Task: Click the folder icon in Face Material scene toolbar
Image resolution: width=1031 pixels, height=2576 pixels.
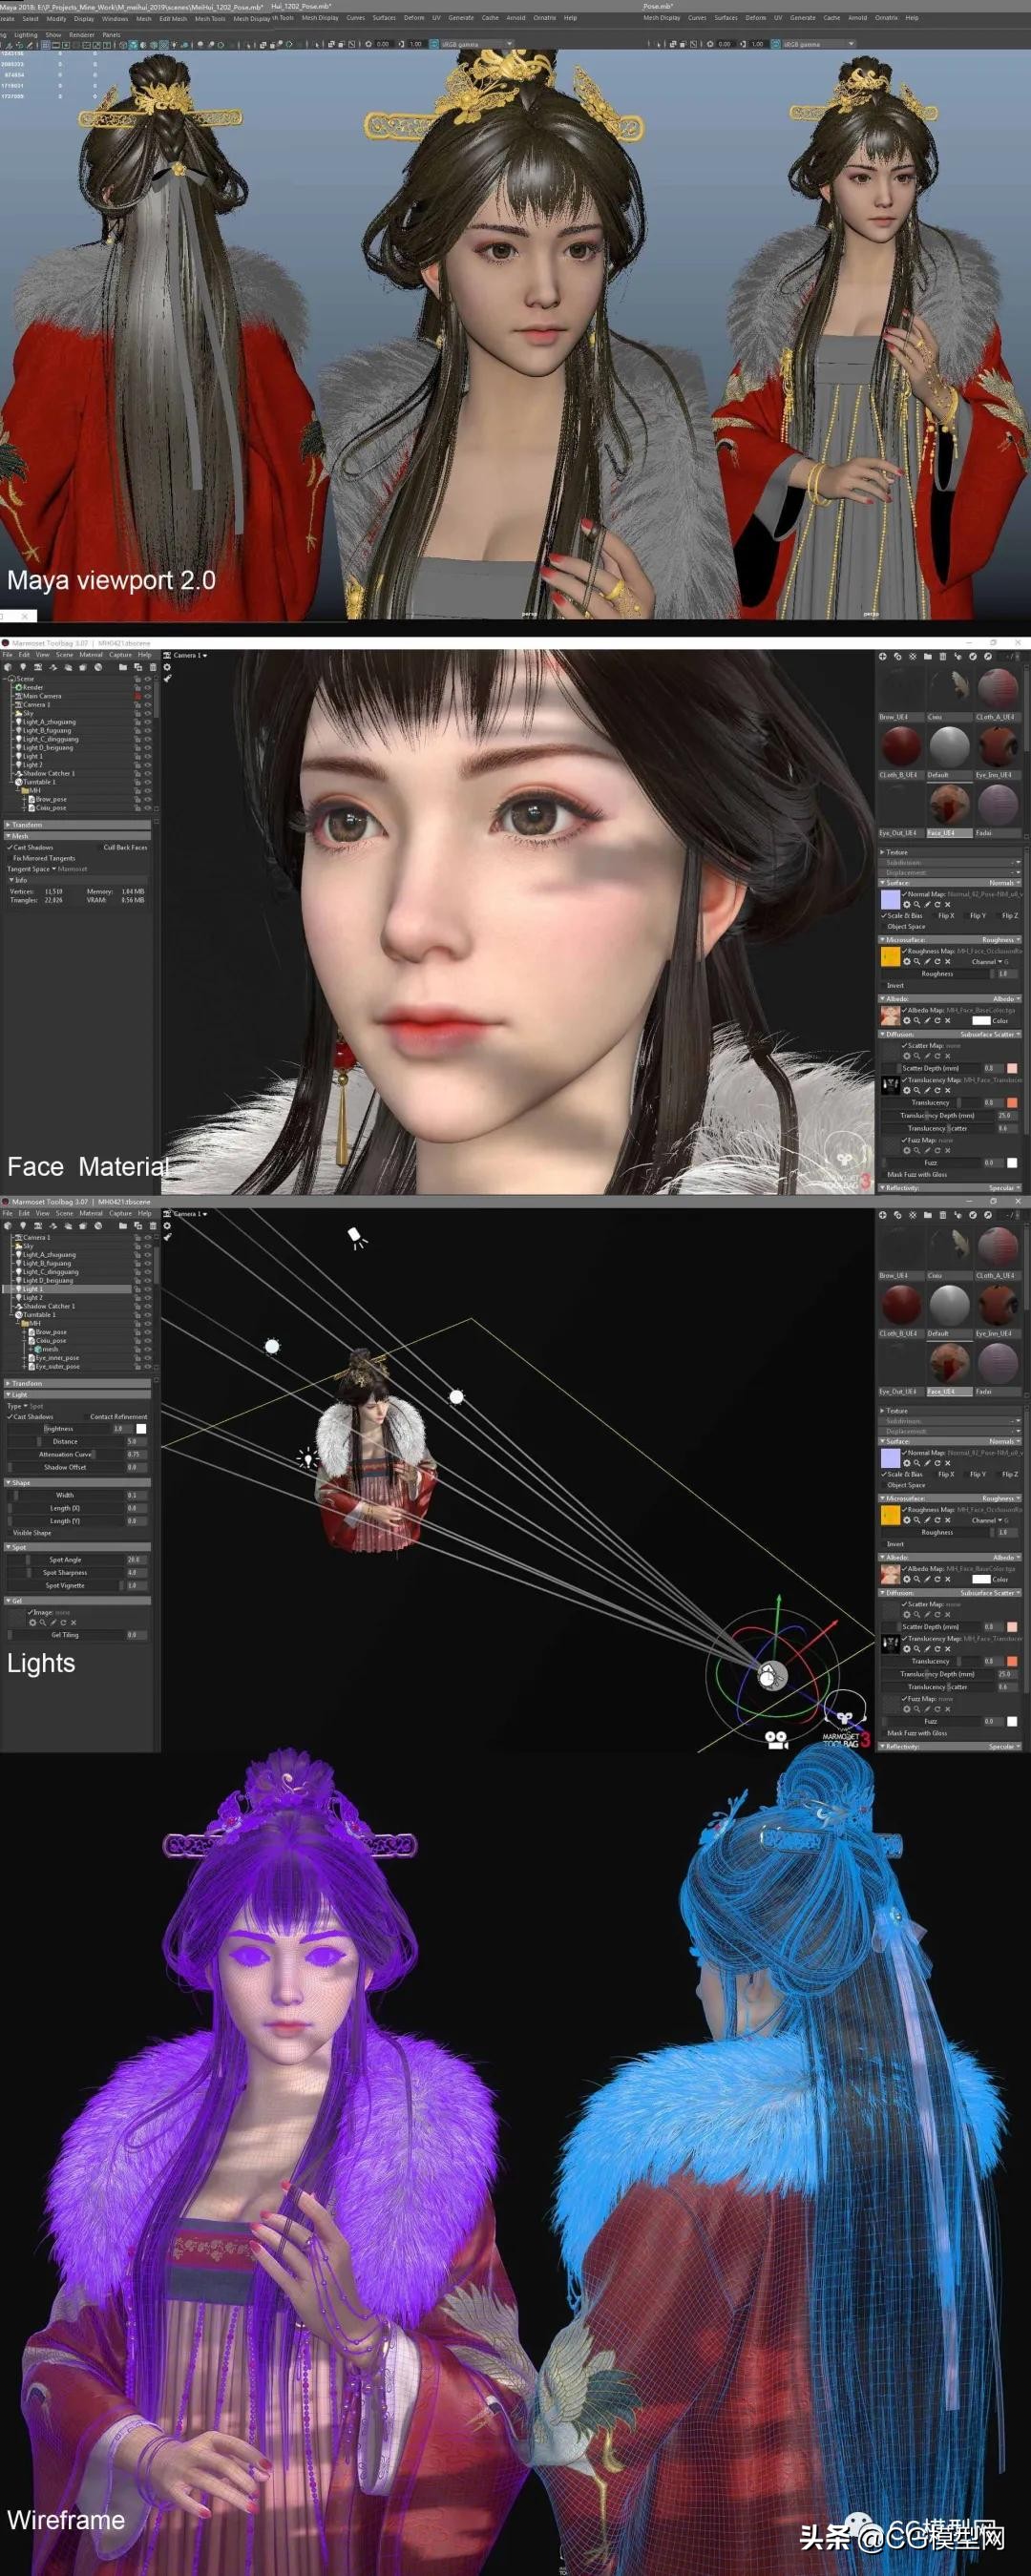Action: pos(123,668)
